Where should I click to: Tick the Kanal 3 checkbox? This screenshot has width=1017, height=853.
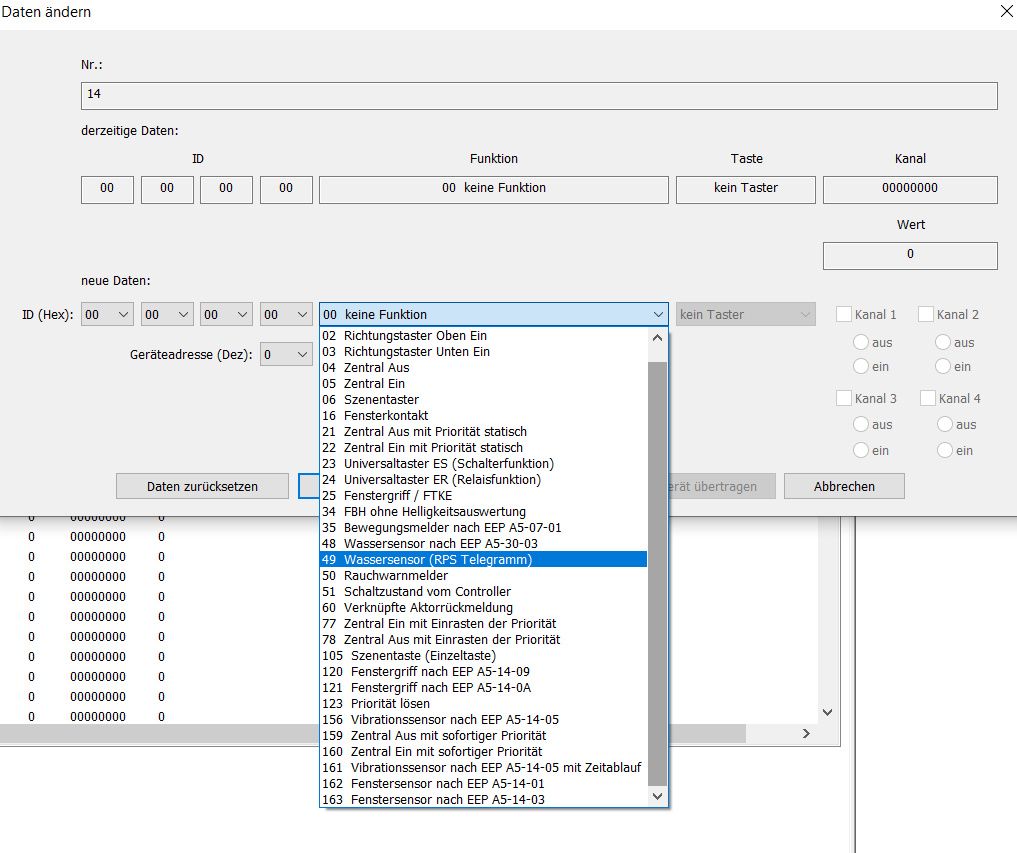pyautogui.click(x=844, y=399)
